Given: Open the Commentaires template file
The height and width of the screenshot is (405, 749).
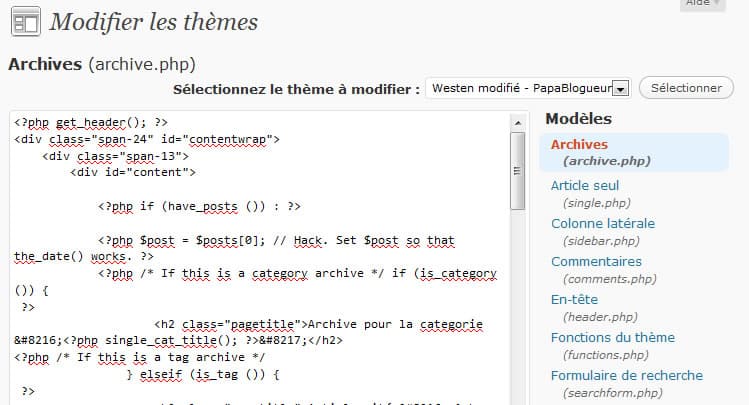Looking at the screenshot, I should click(x=596, y=261).
